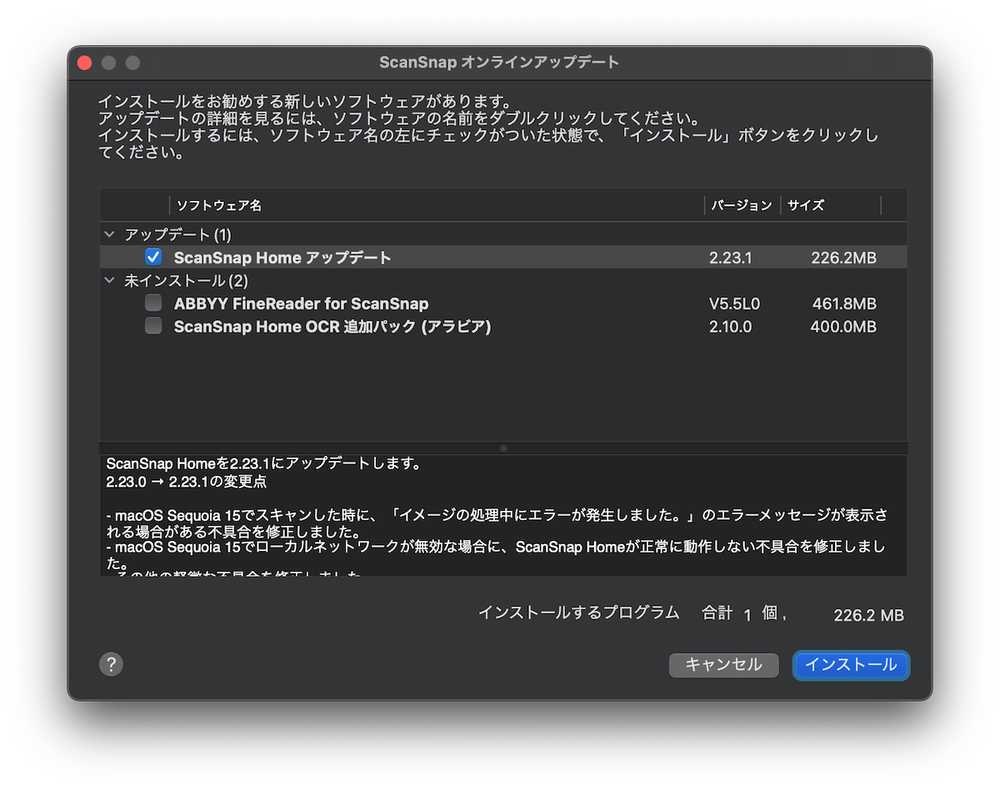Sort by the ソフトウェア名 column header

tap(436, 205)
